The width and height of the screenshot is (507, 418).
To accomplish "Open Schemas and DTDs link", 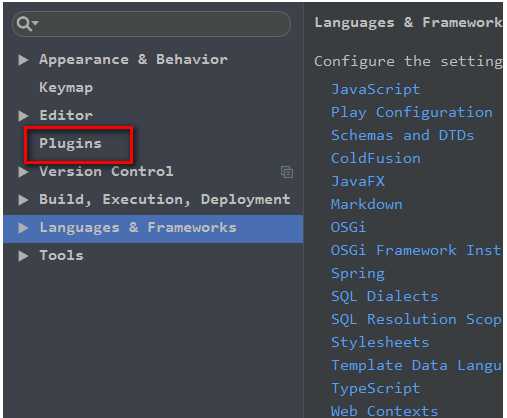I will tap(402, 135).
